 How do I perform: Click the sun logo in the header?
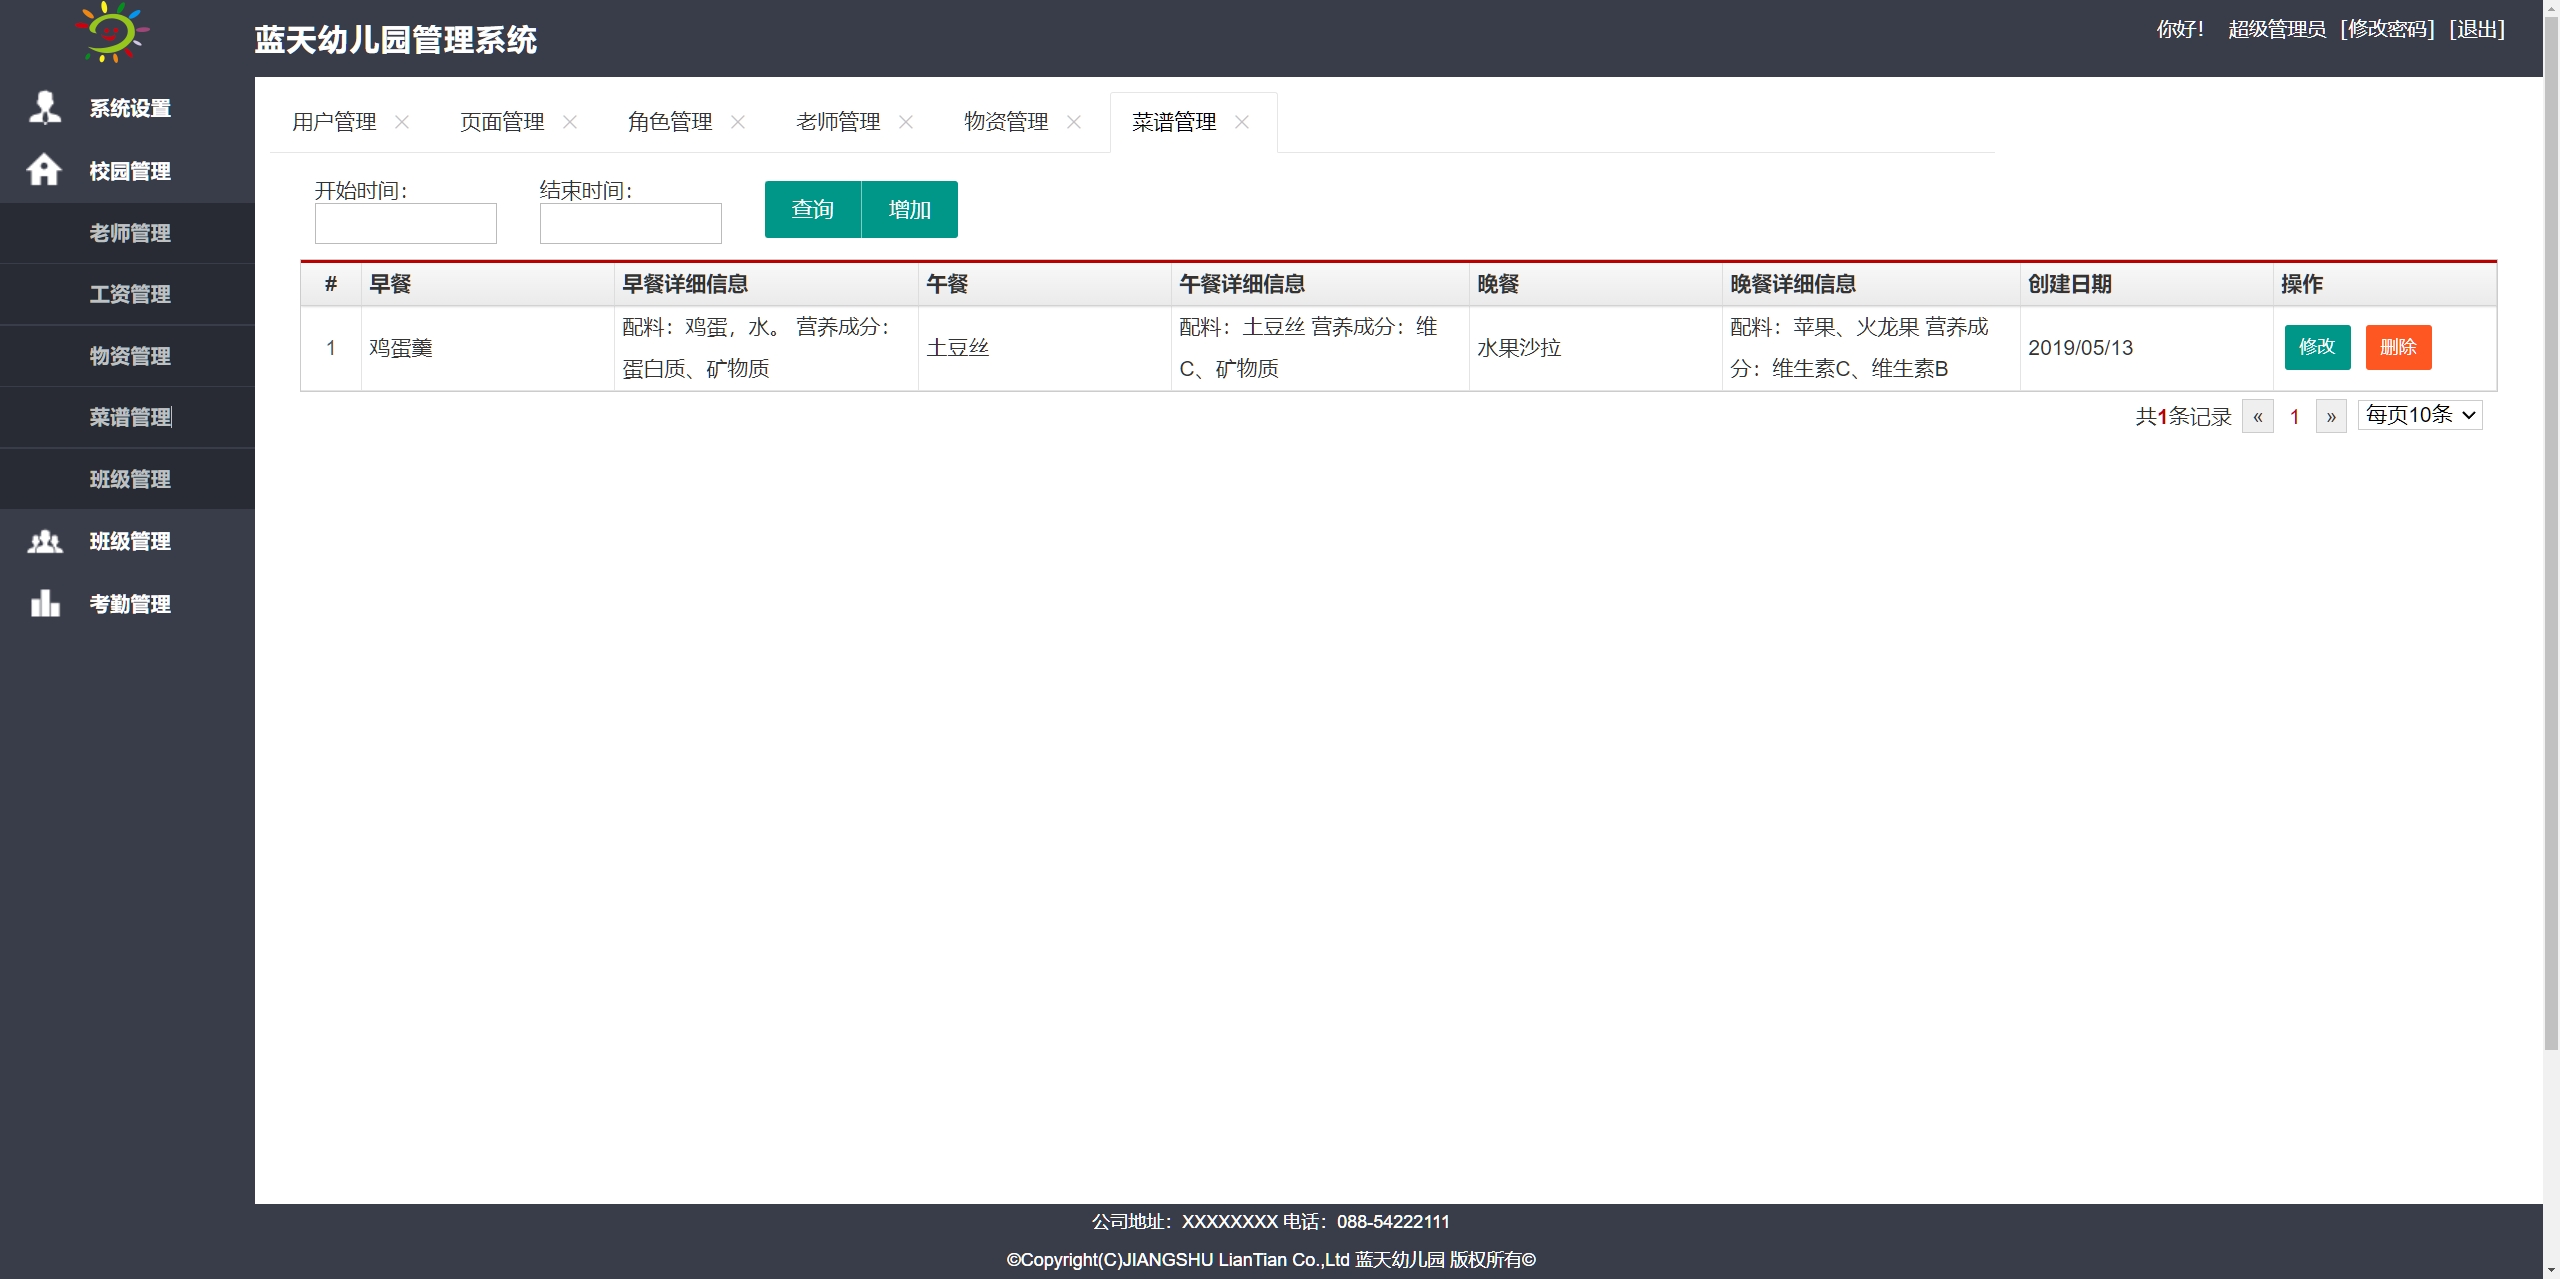(112, 32)
